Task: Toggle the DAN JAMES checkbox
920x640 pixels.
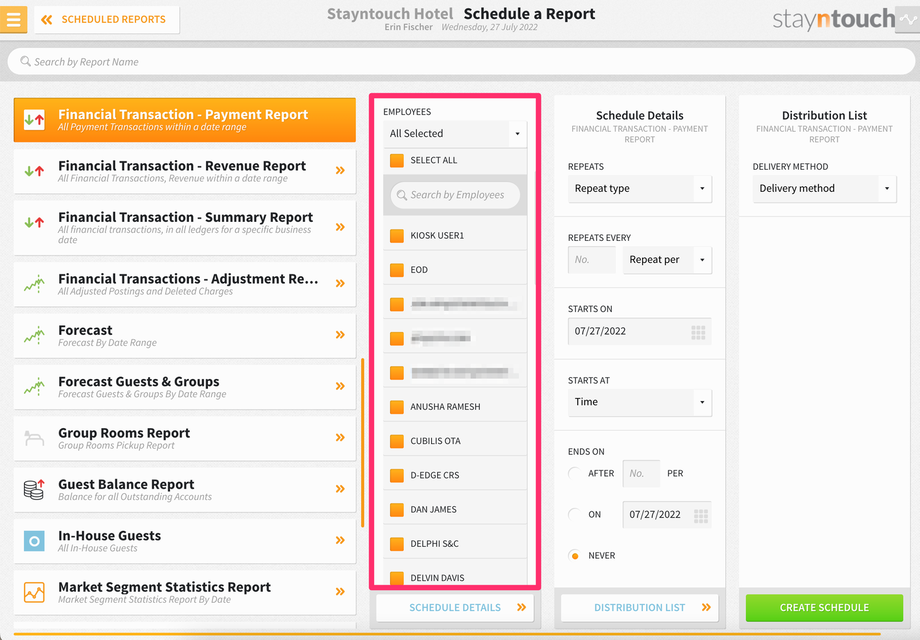Action: 397,510
